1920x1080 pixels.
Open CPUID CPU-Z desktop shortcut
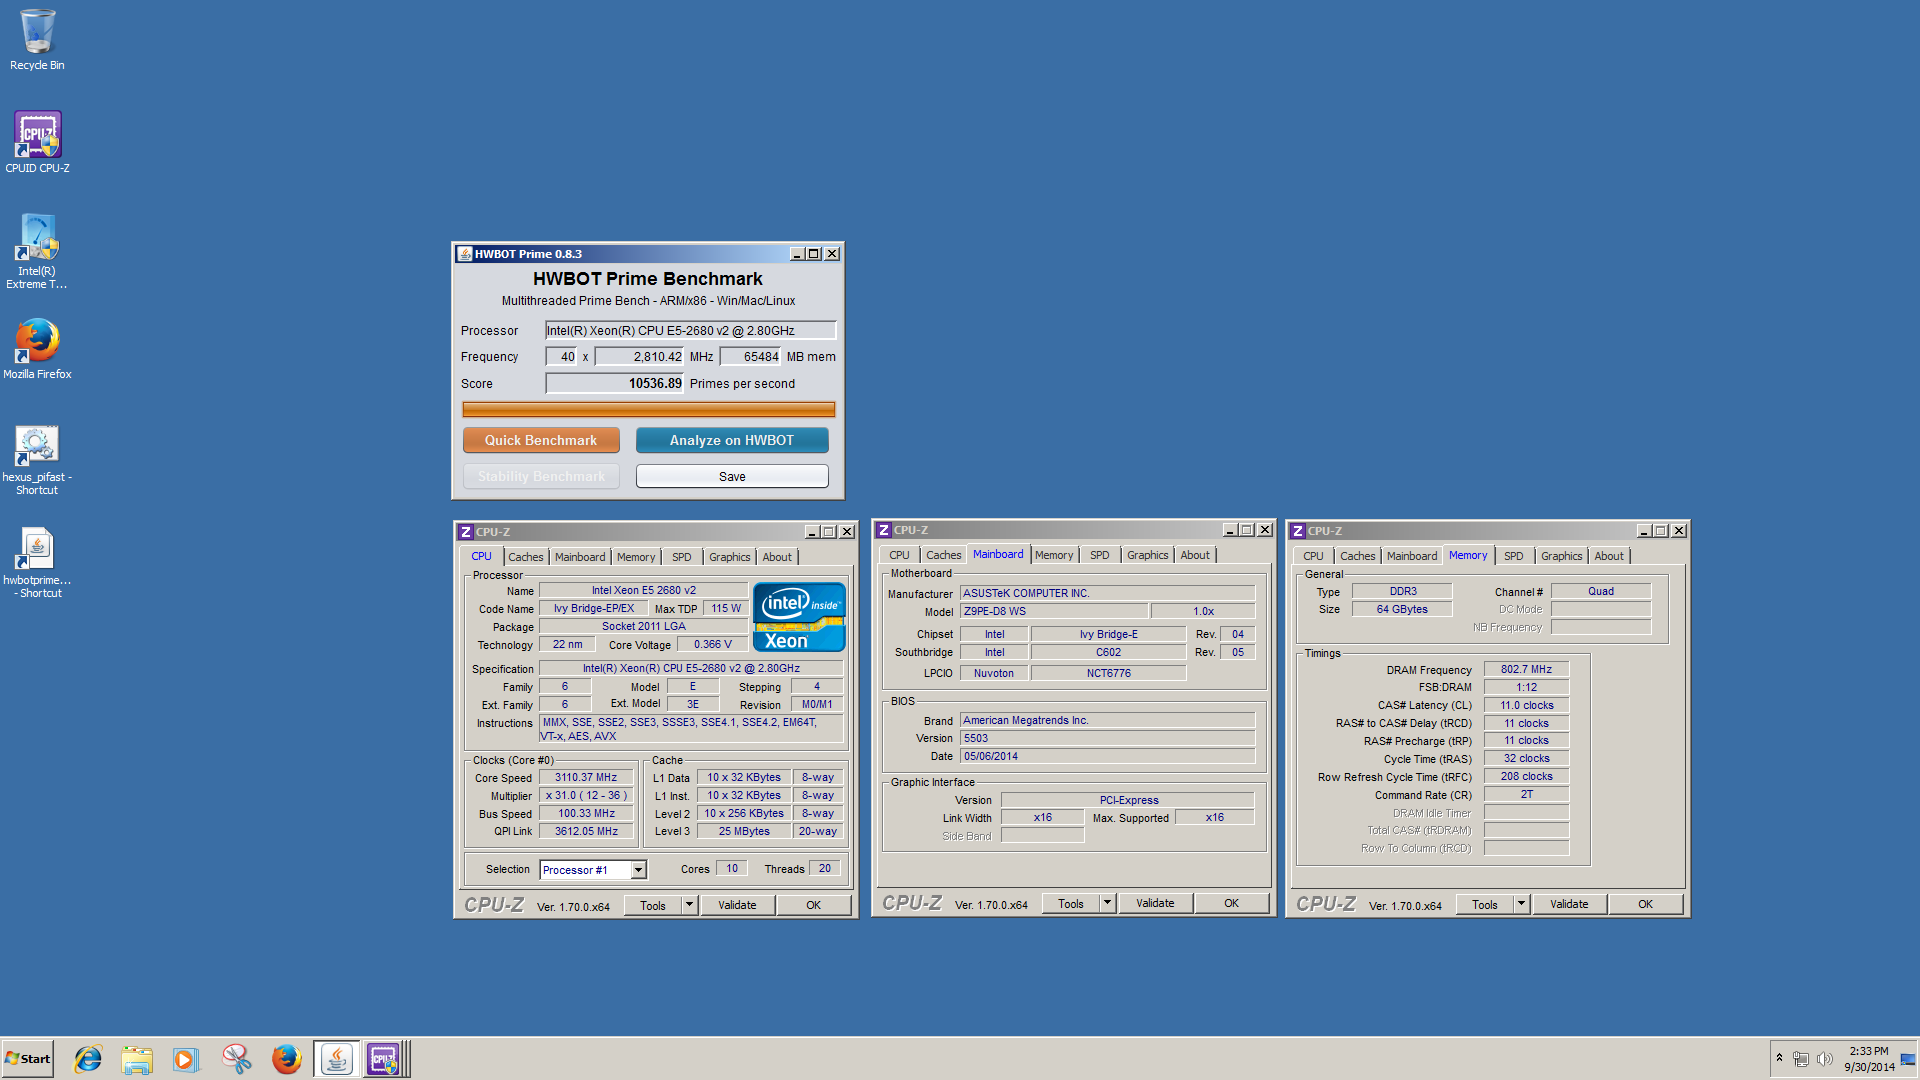pyautogui.click(x=37, y=142)
